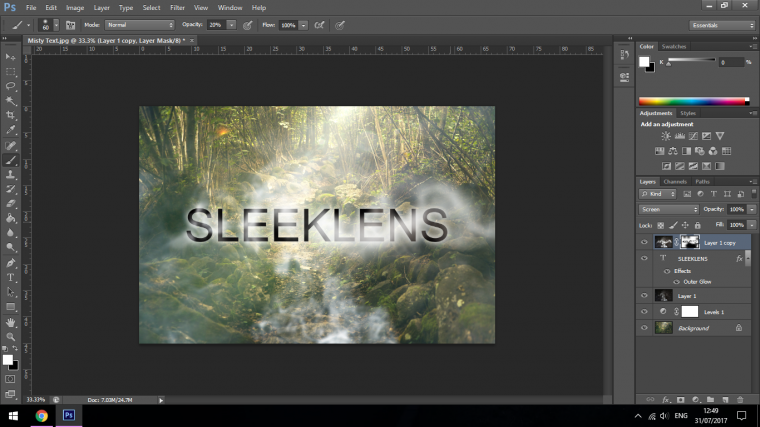
Task: Select the History Brush tool
Action: 10,189
